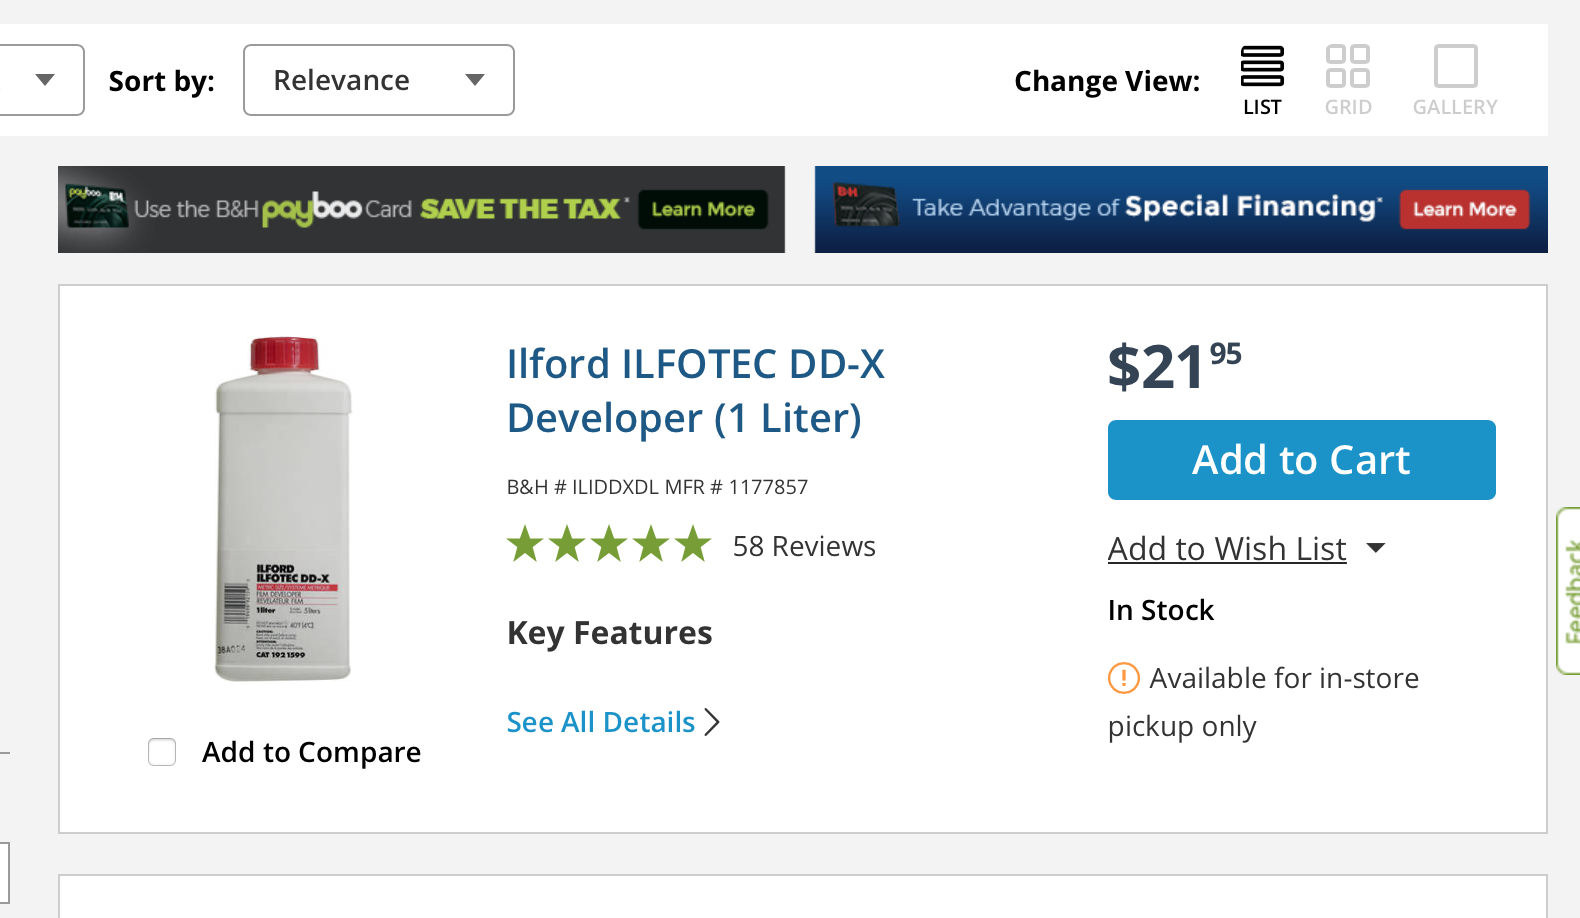Expand the Add to Wish List arrow
Screen dimensions: 1580x918
(x=1376, y=548)
